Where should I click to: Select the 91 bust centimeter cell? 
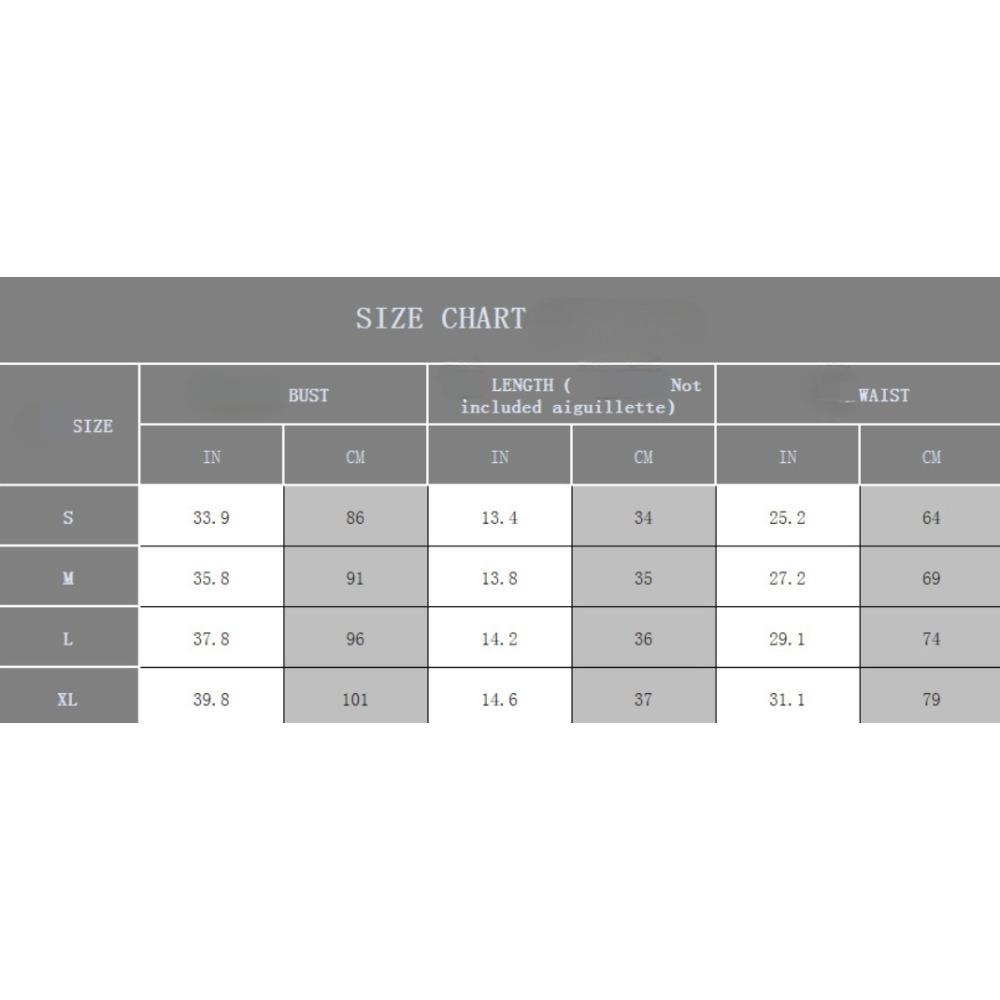[355, 578]
